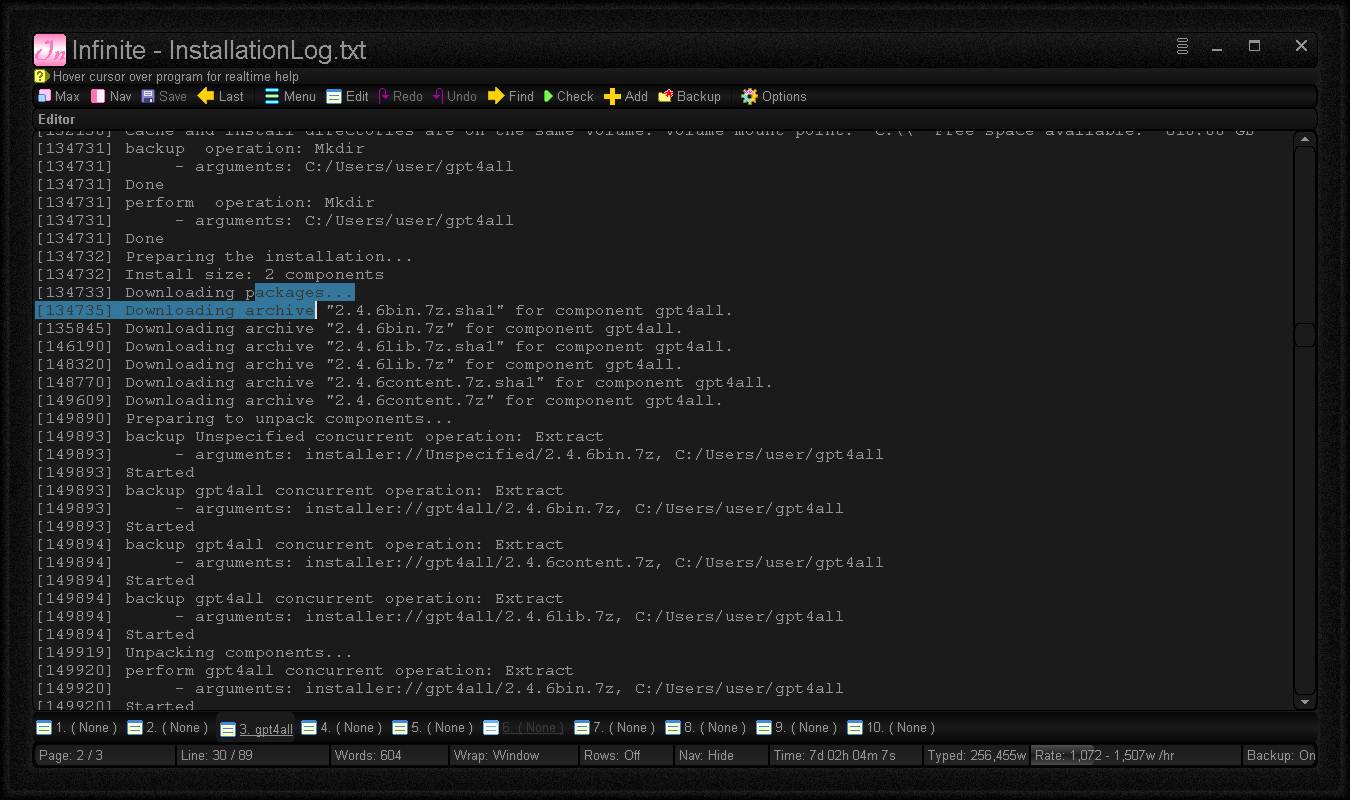Switch to document tab 7. ( None )
The height and width of the screenshot is (800, 1350).
614,728
